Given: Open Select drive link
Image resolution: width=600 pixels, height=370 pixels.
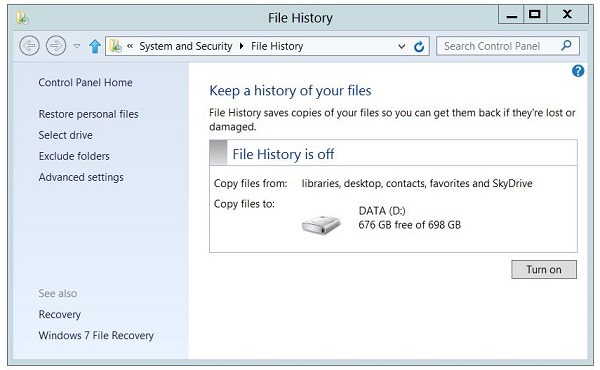Looking at the screenshot, I should [x=65, y=135].
